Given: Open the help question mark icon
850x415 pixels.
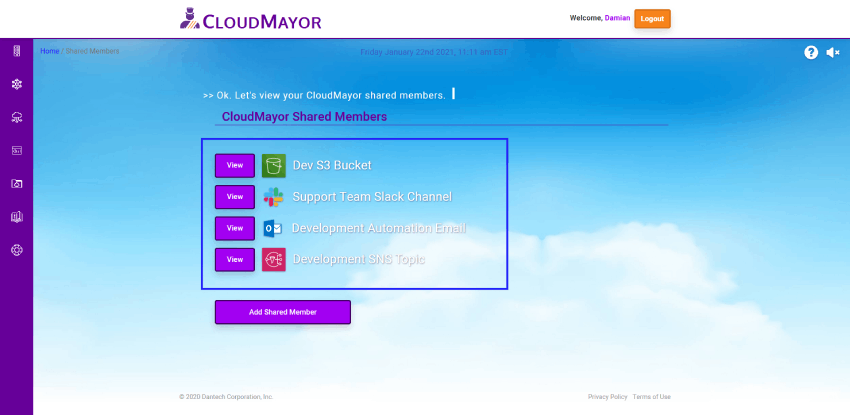Looking at the screenshot, I should pyautogui.click(x=811, y=52).
